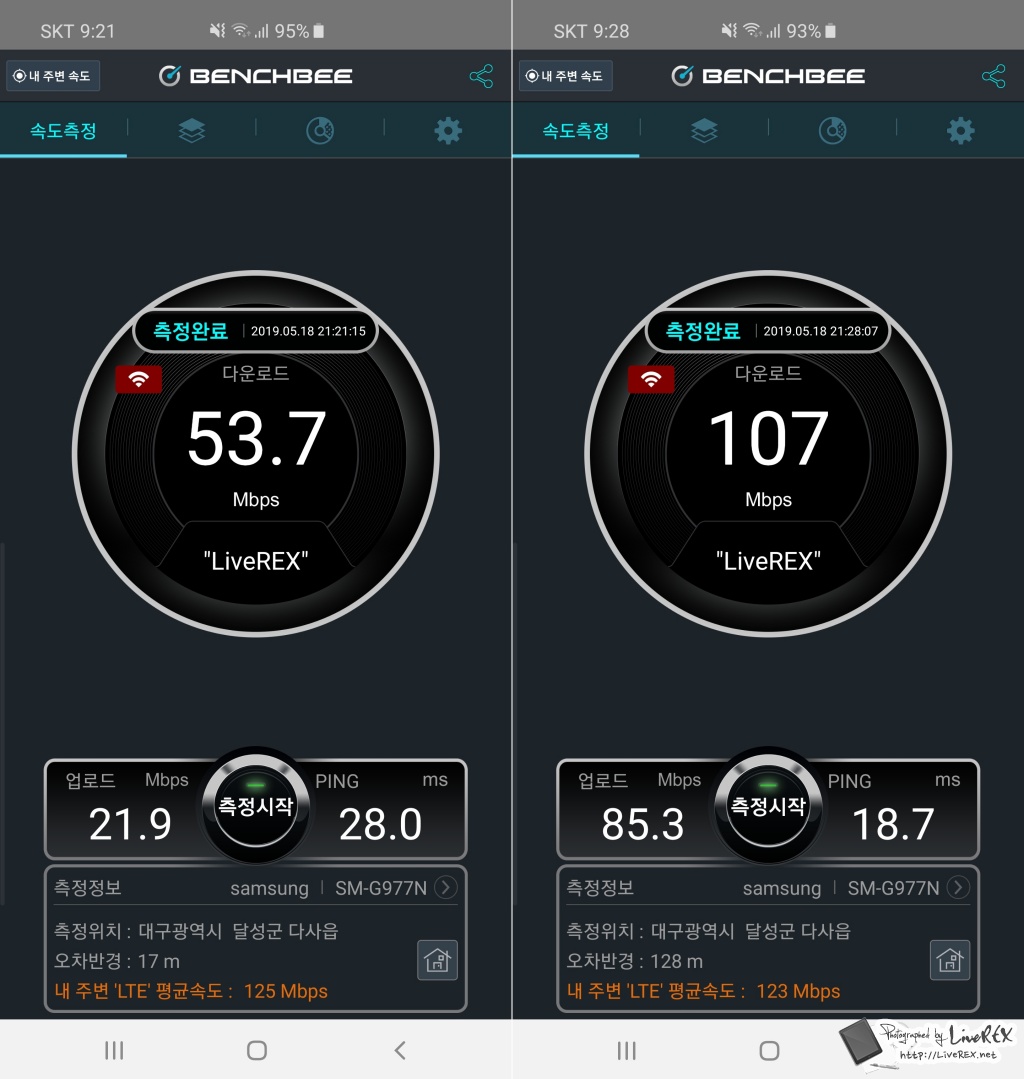The width and height of the screenshot is (1024, 1079).
Task: Tap LTE average speed 125 Mbps line
Action: tap(191, 991)
